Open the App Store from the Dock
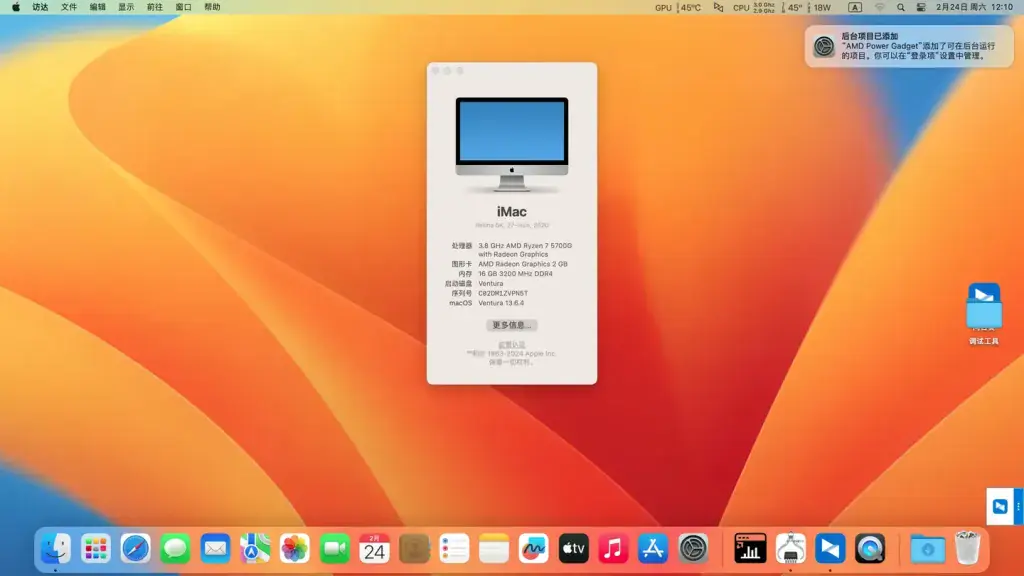This screenshot has height=576, width=1024. 653,549
